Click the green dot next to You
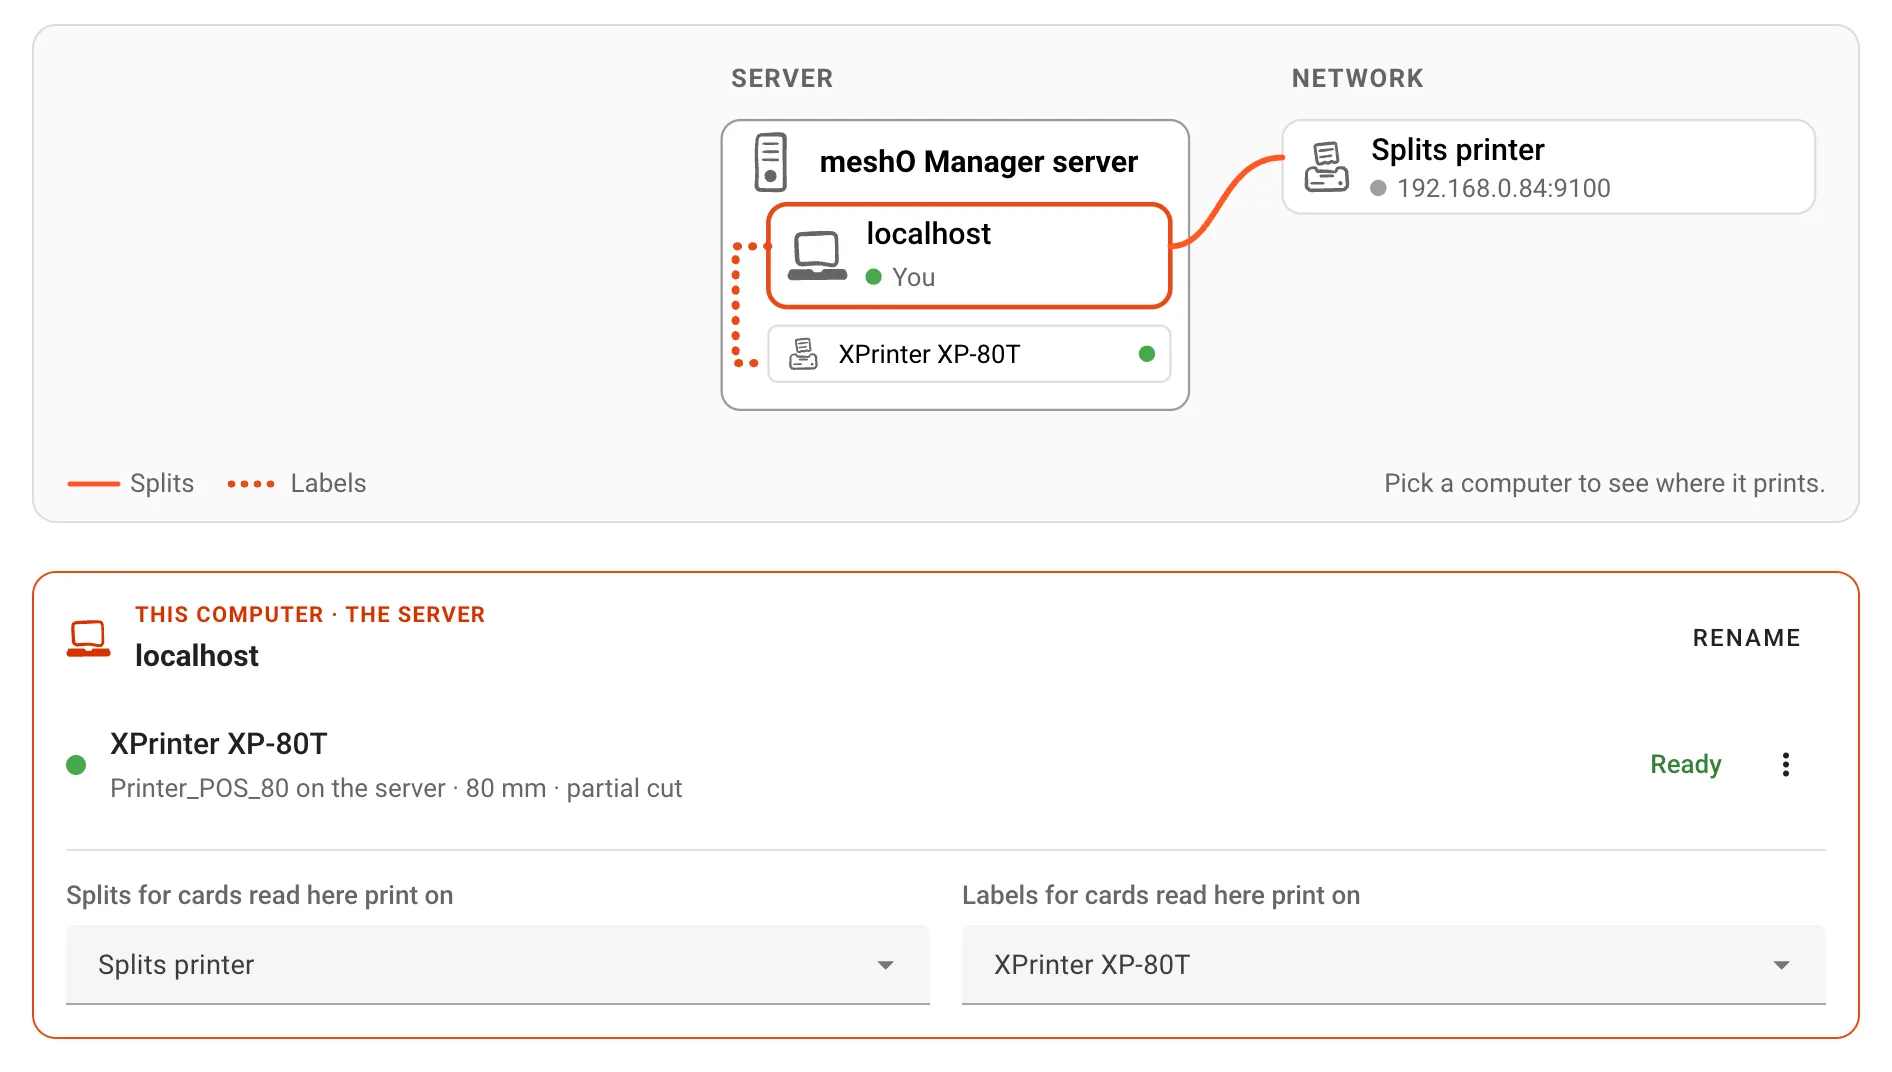The height and width of the screenshot is (1072, 1892). tap(873, 277)
